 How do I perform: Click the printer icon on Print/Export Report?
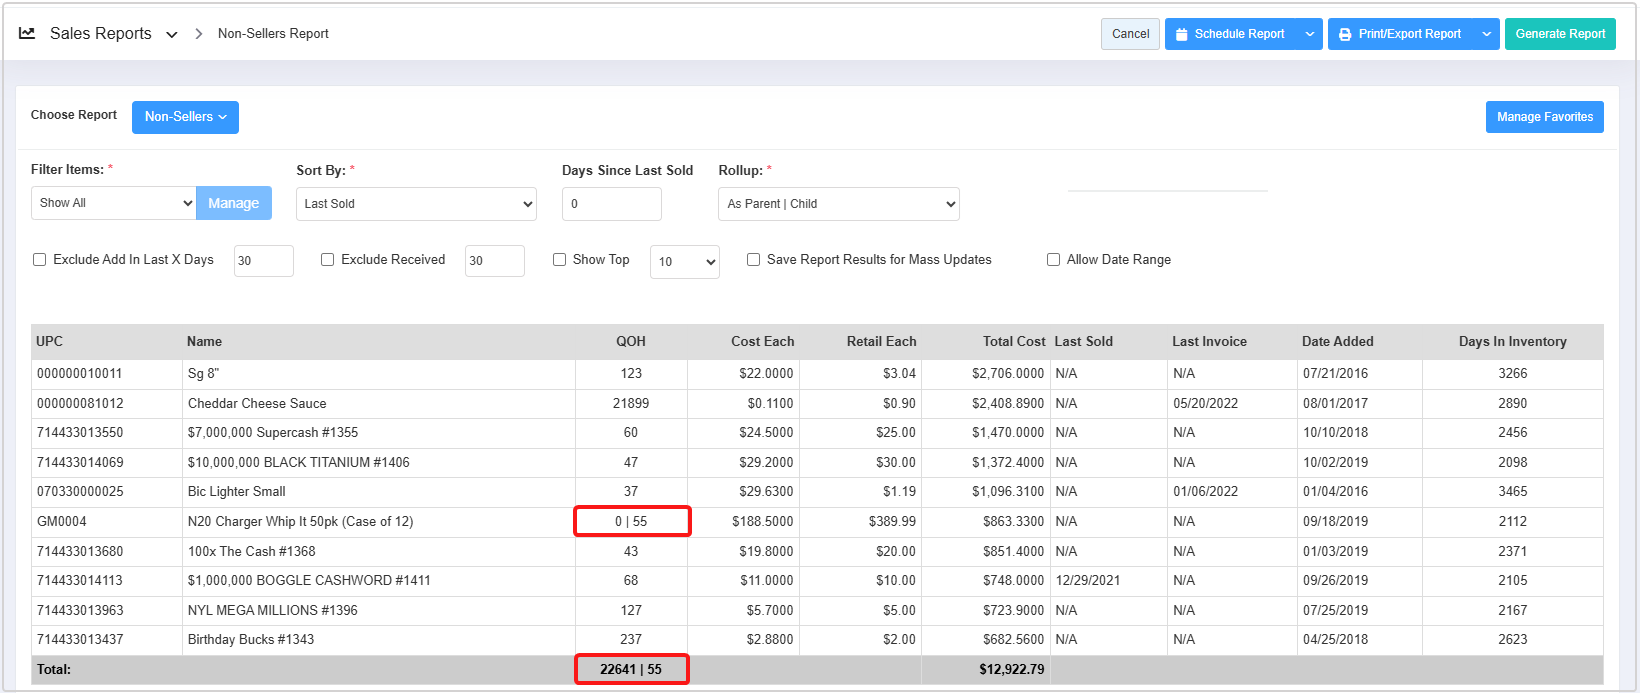[x=1345, y=34]
